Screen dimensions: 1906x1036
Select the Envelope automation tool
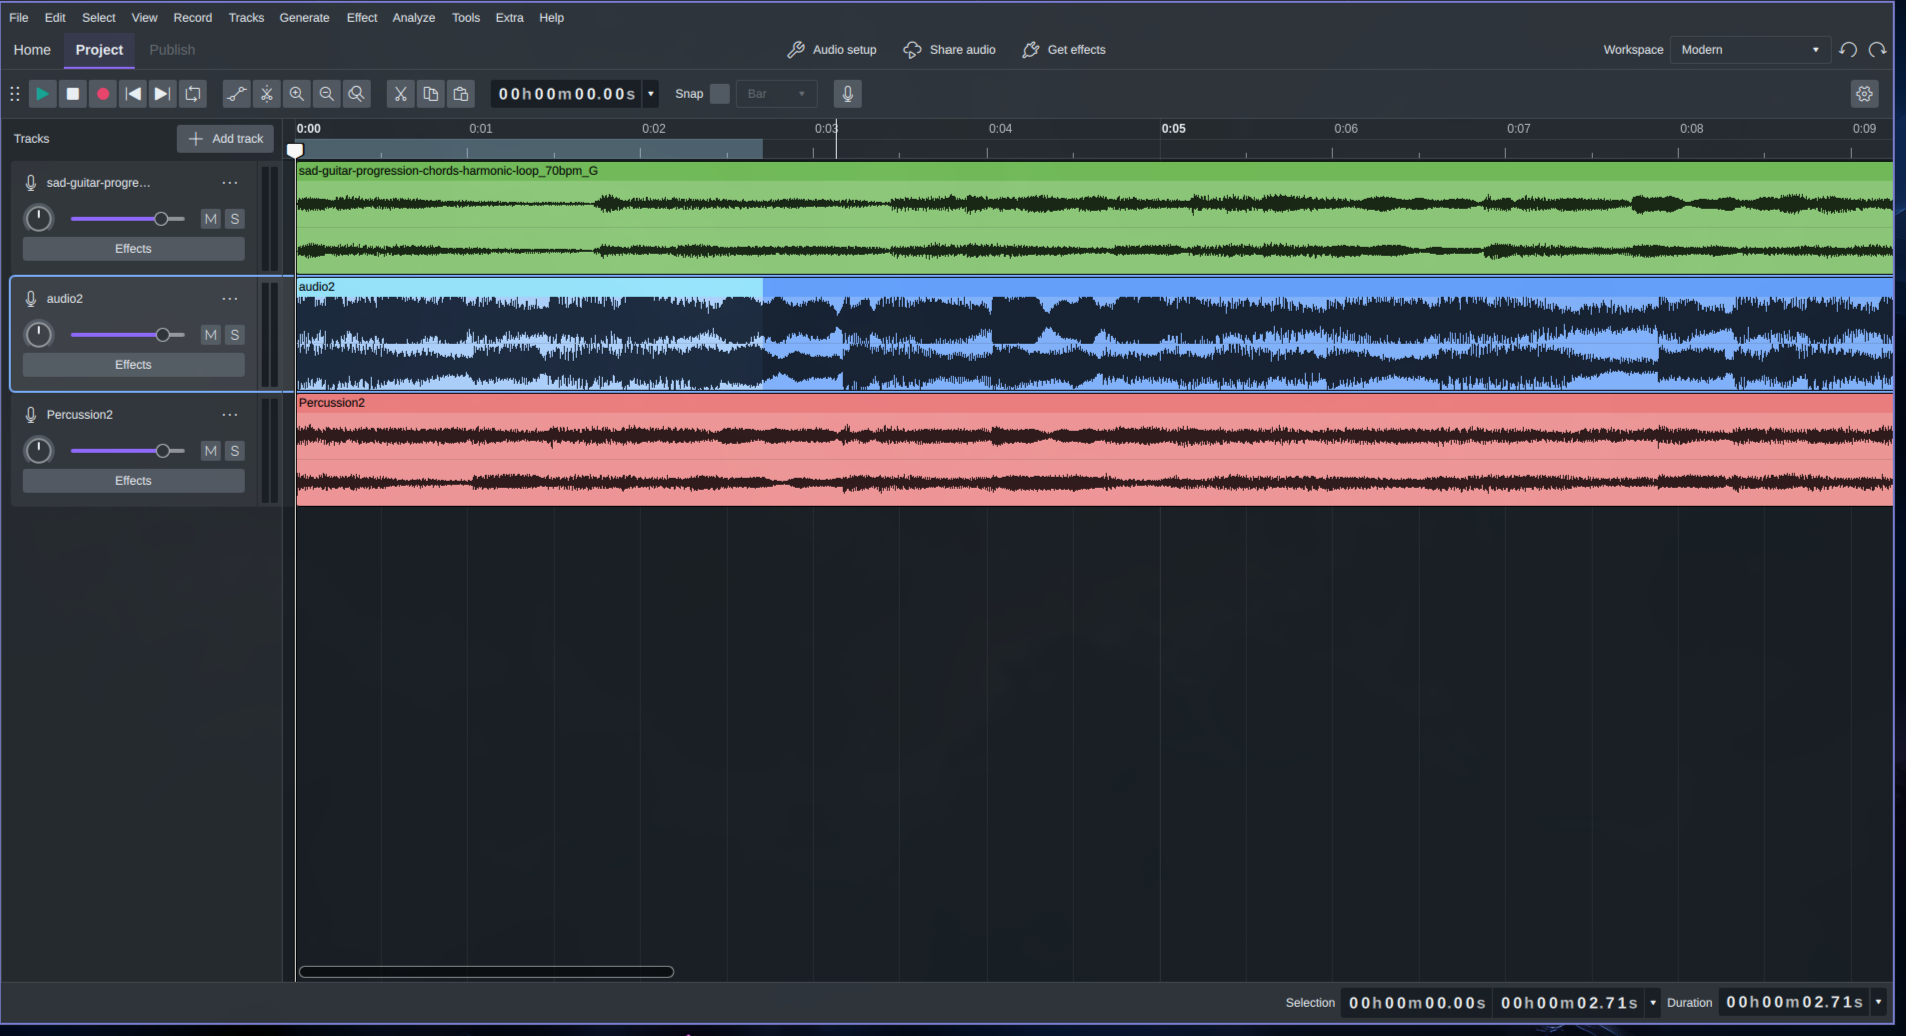click(x=236, y=94)
